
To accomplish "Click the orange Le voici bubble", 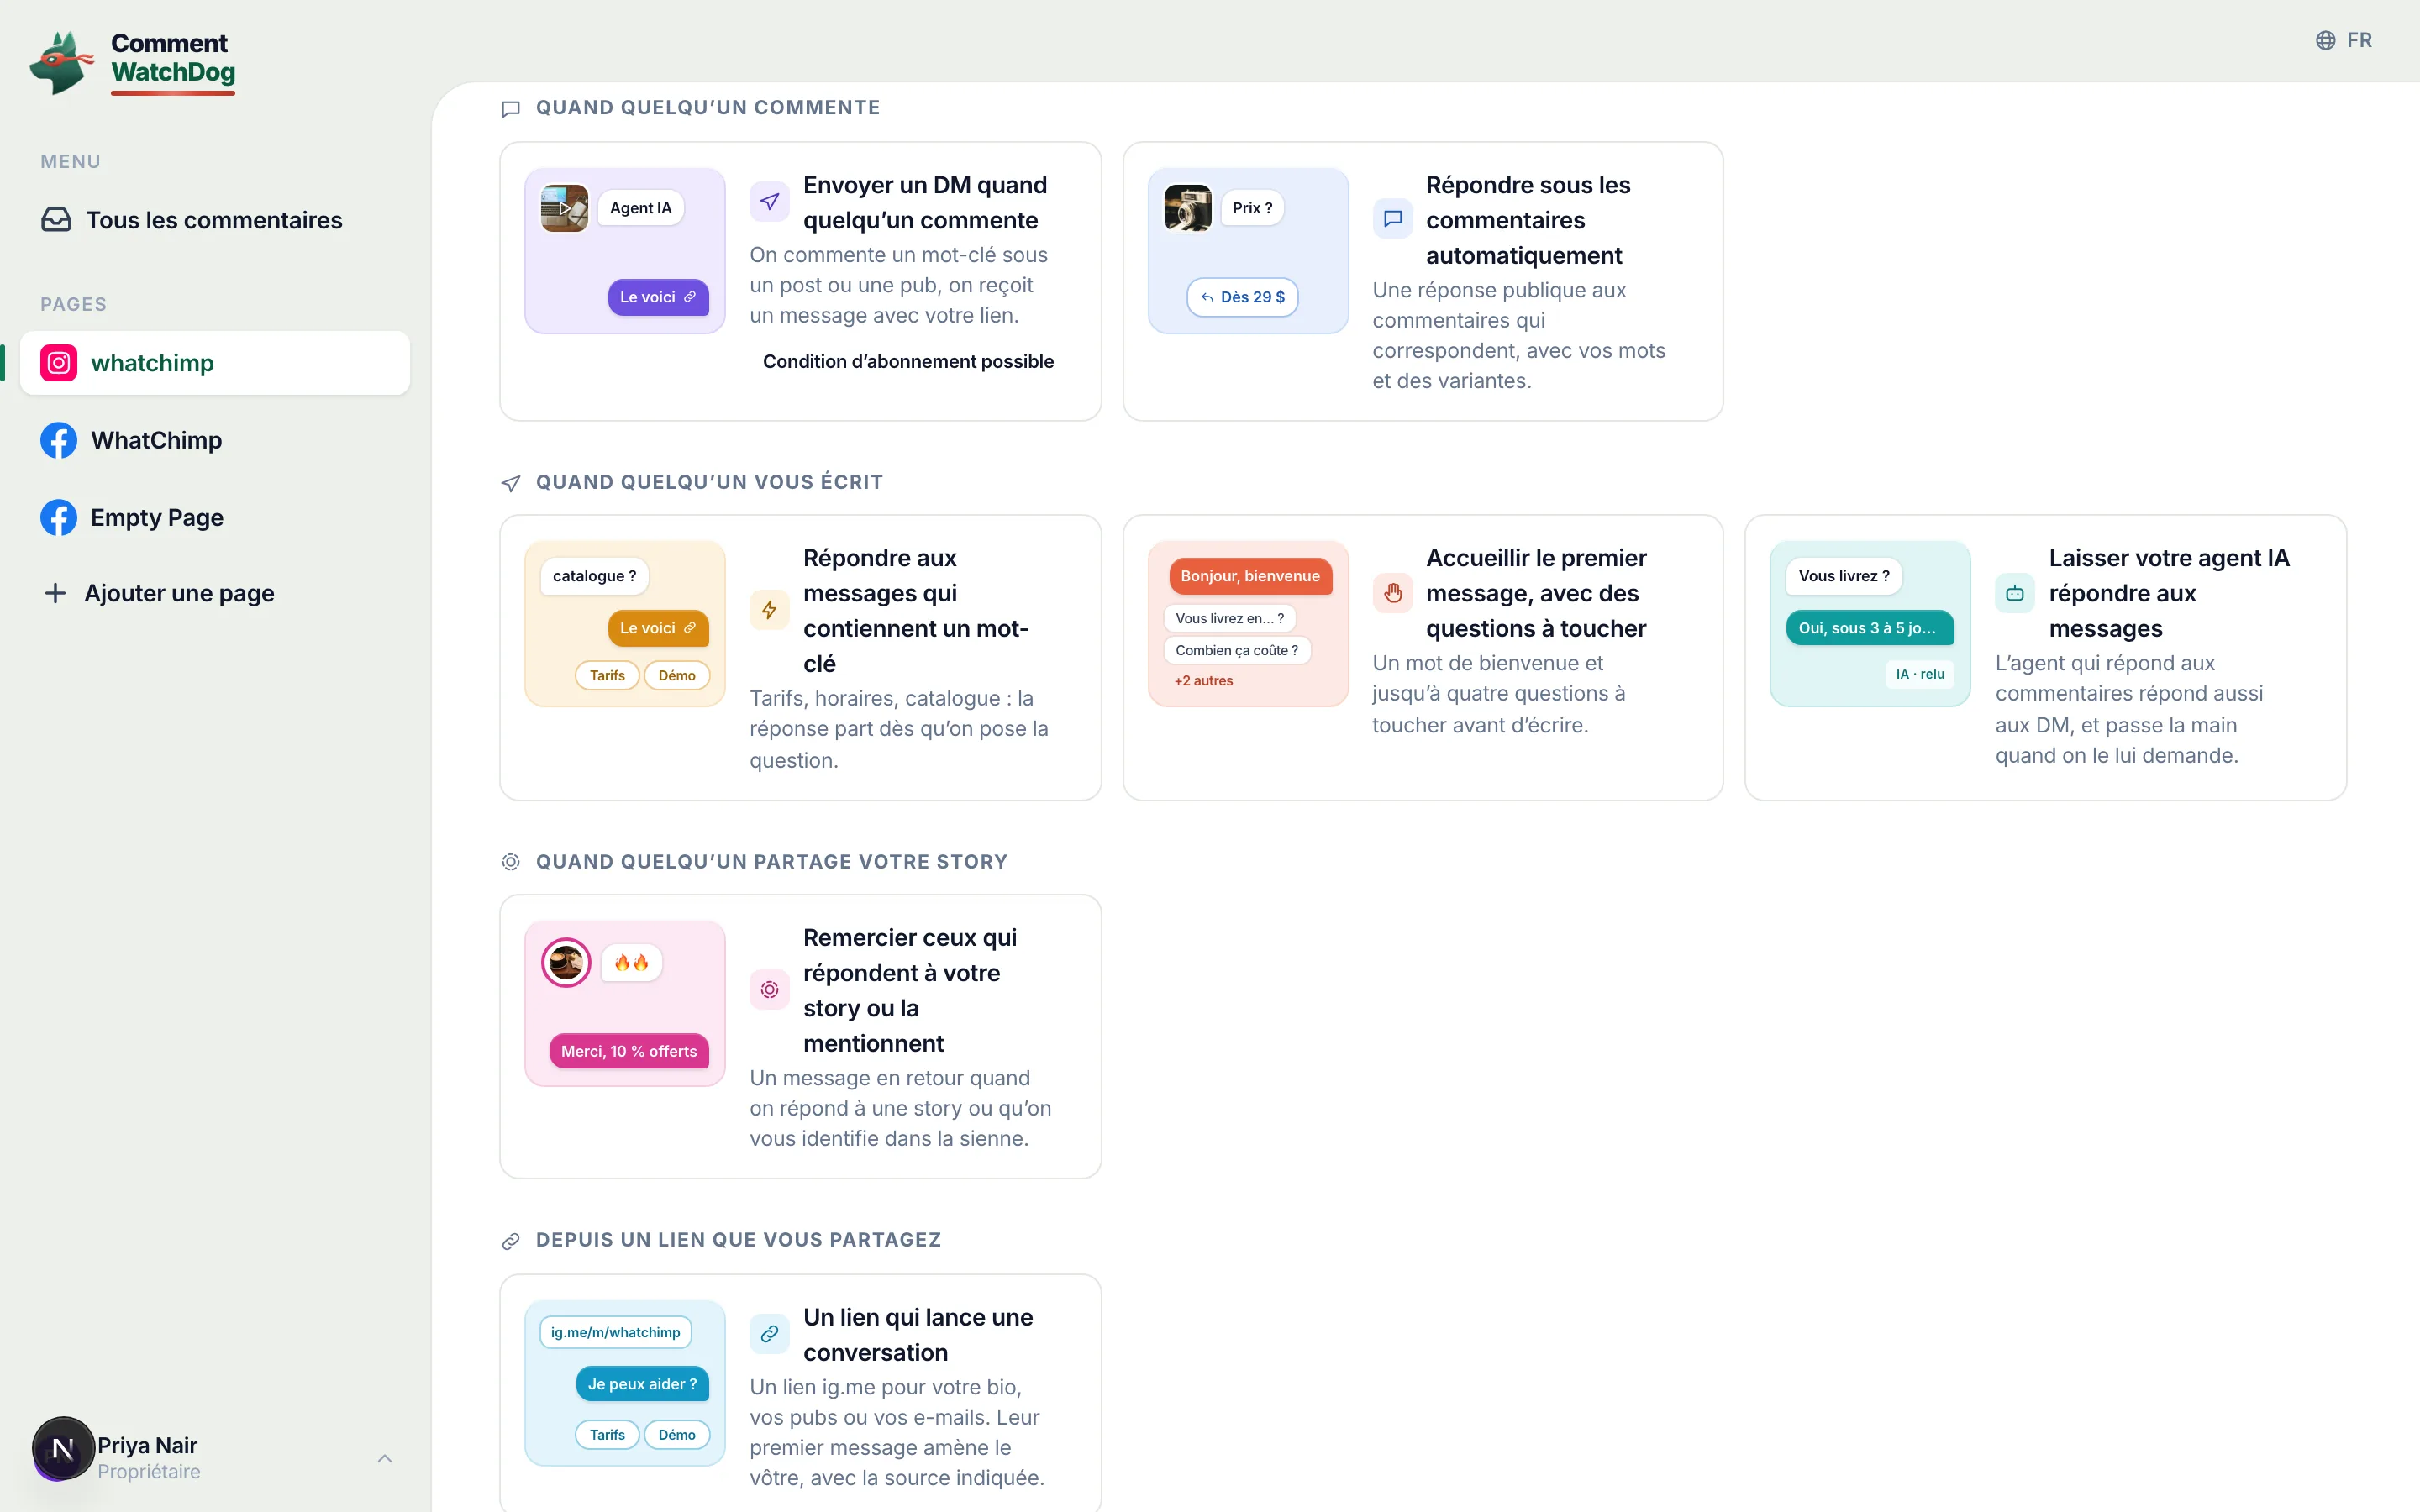I will pyautogui.click(x=658, y=628).
